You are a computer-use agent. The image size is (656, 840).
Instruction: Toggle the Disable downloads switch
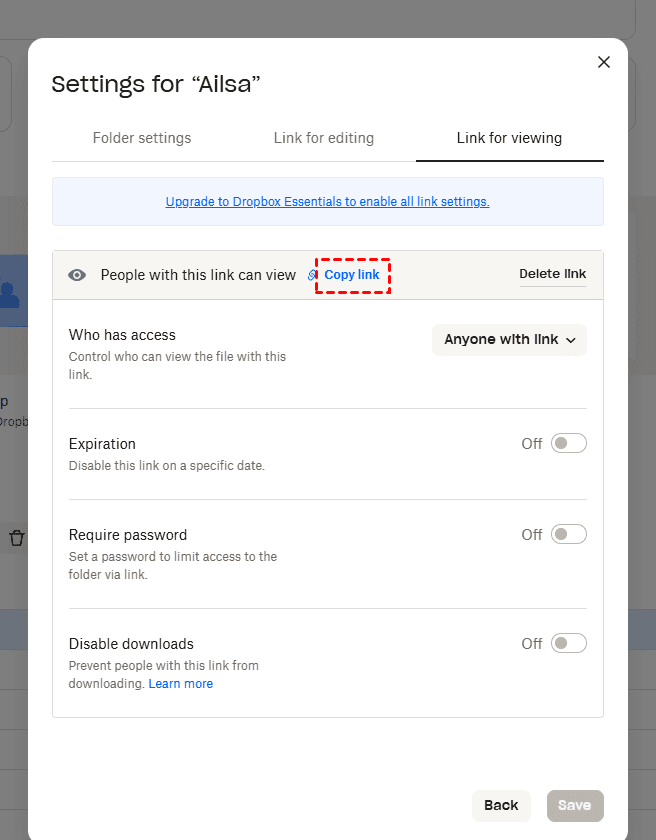click(568, 644)
